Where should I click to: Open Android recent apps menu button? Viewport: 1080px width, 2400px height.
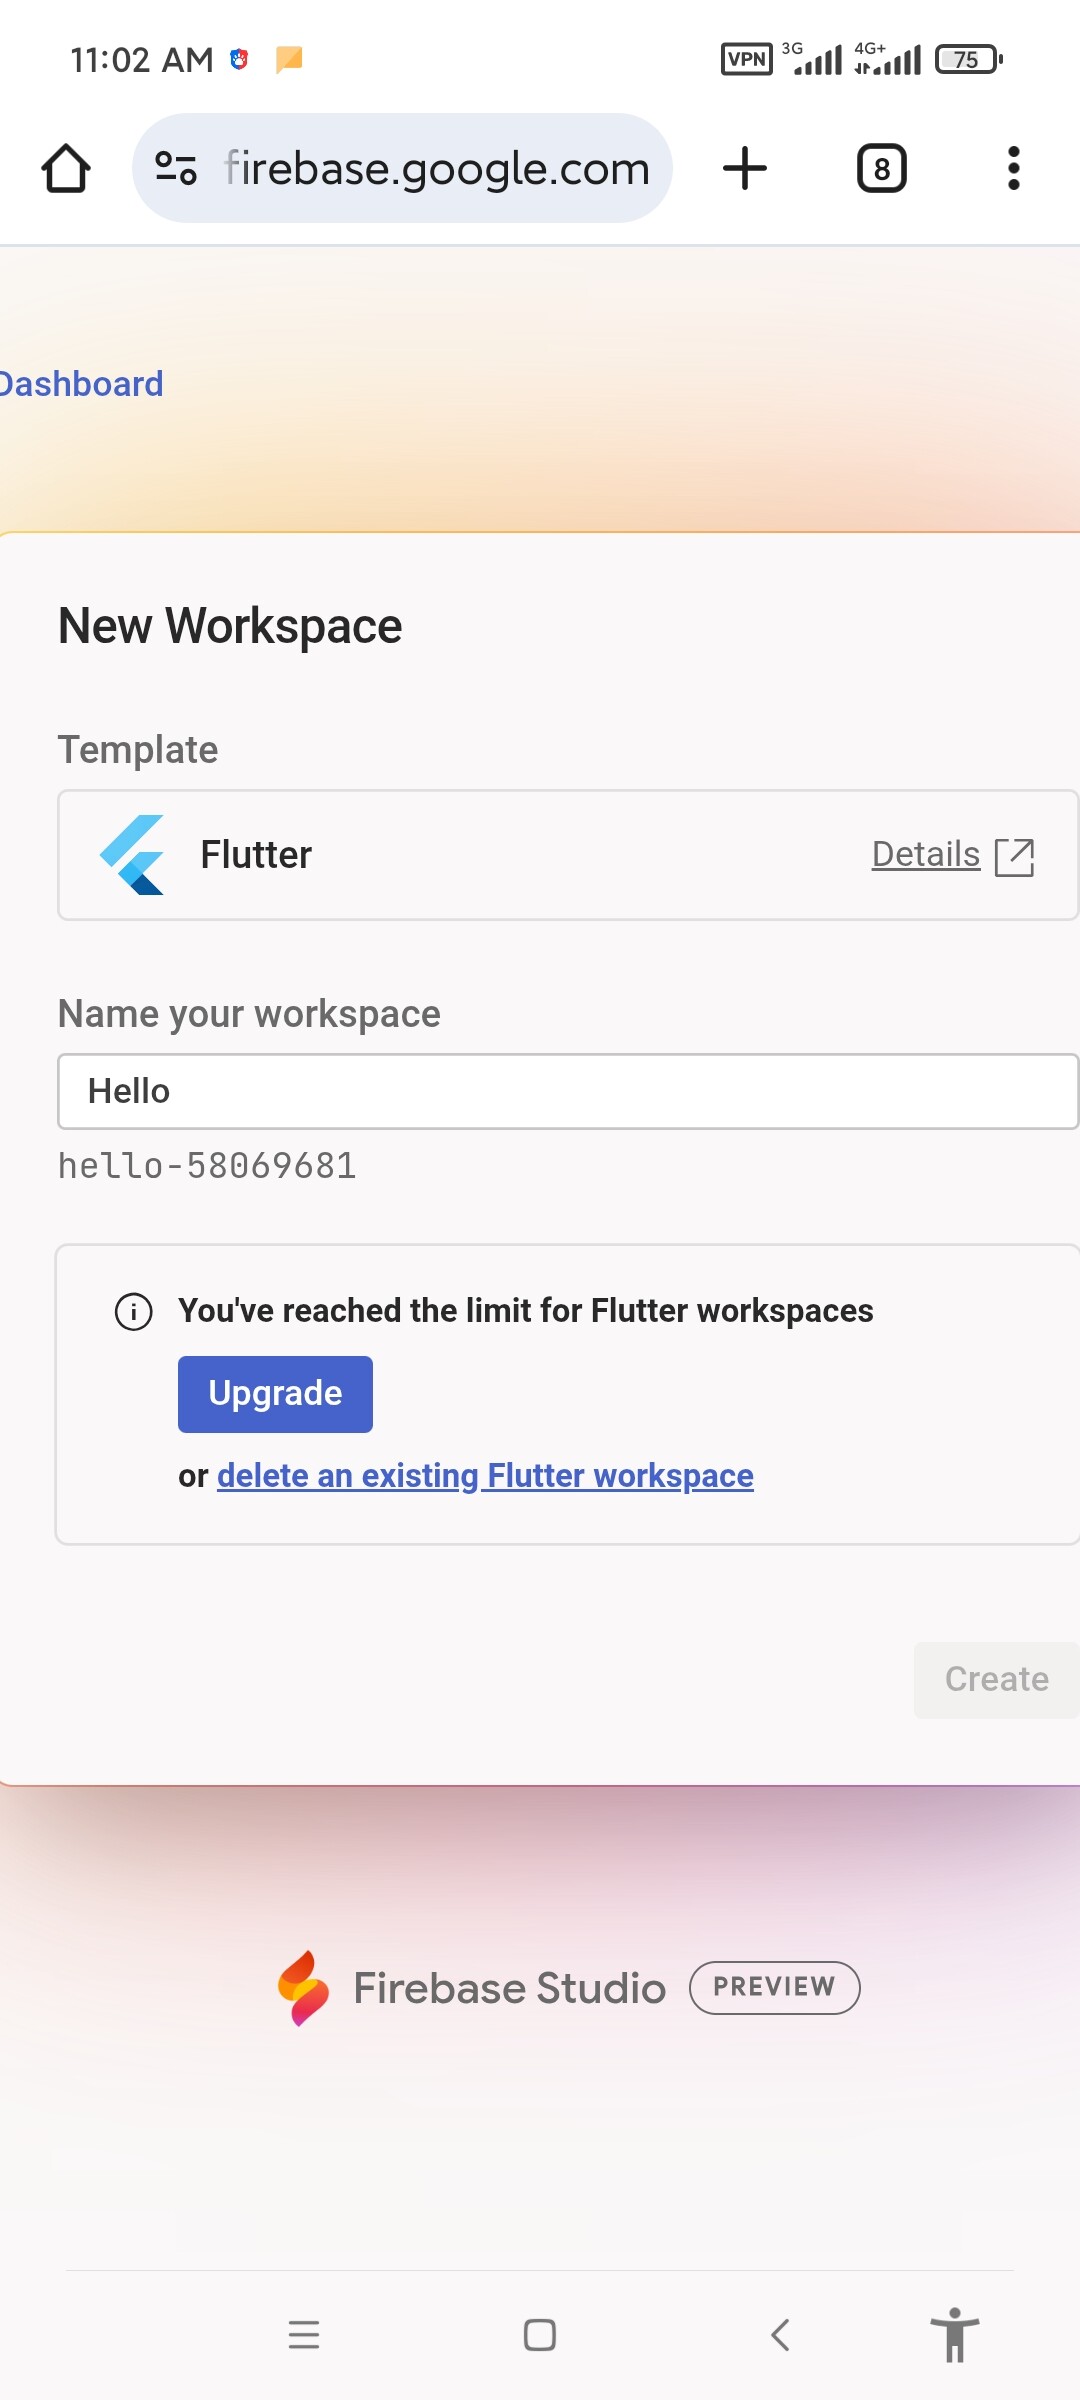(304, 2335)
